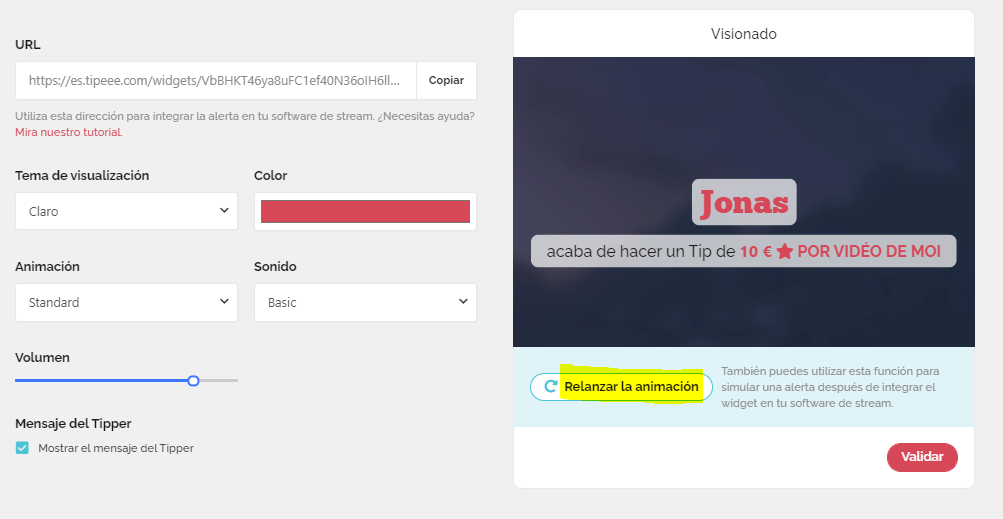Click the chevron arrow in the Standard selector
This screenshot has width=1003, height=519.
click(223, 302)
